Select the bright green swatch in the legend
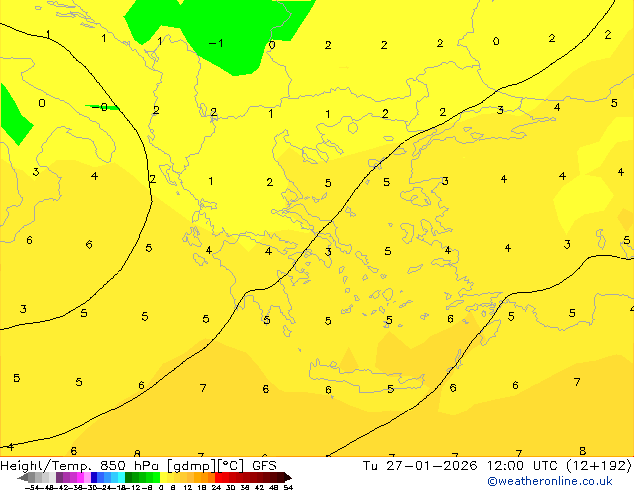 tap(156, 477)
